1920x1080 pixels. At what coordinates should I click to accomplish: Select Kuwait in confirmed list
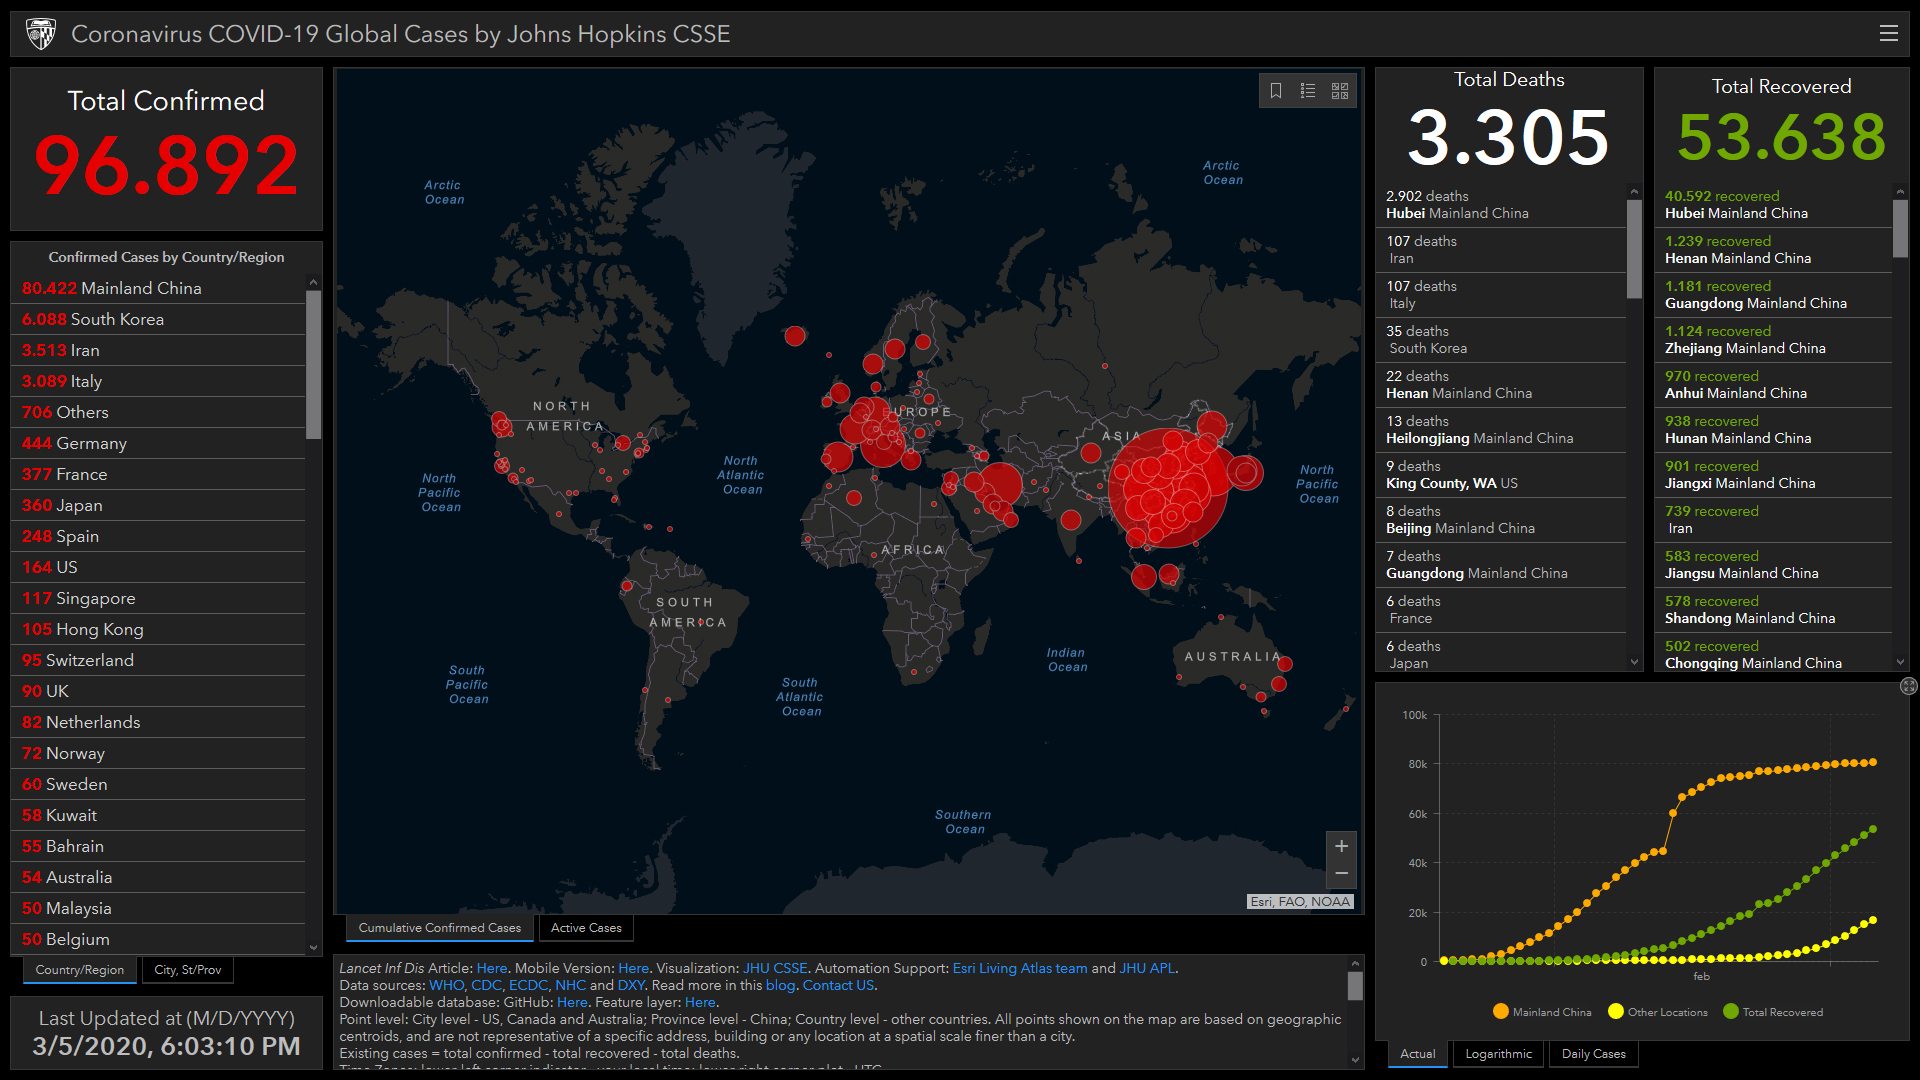pos(158,815)
